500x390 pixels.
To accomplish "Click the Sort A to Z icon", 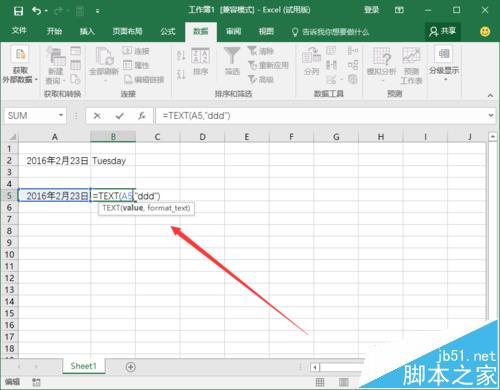I will (x=181, y=56).
